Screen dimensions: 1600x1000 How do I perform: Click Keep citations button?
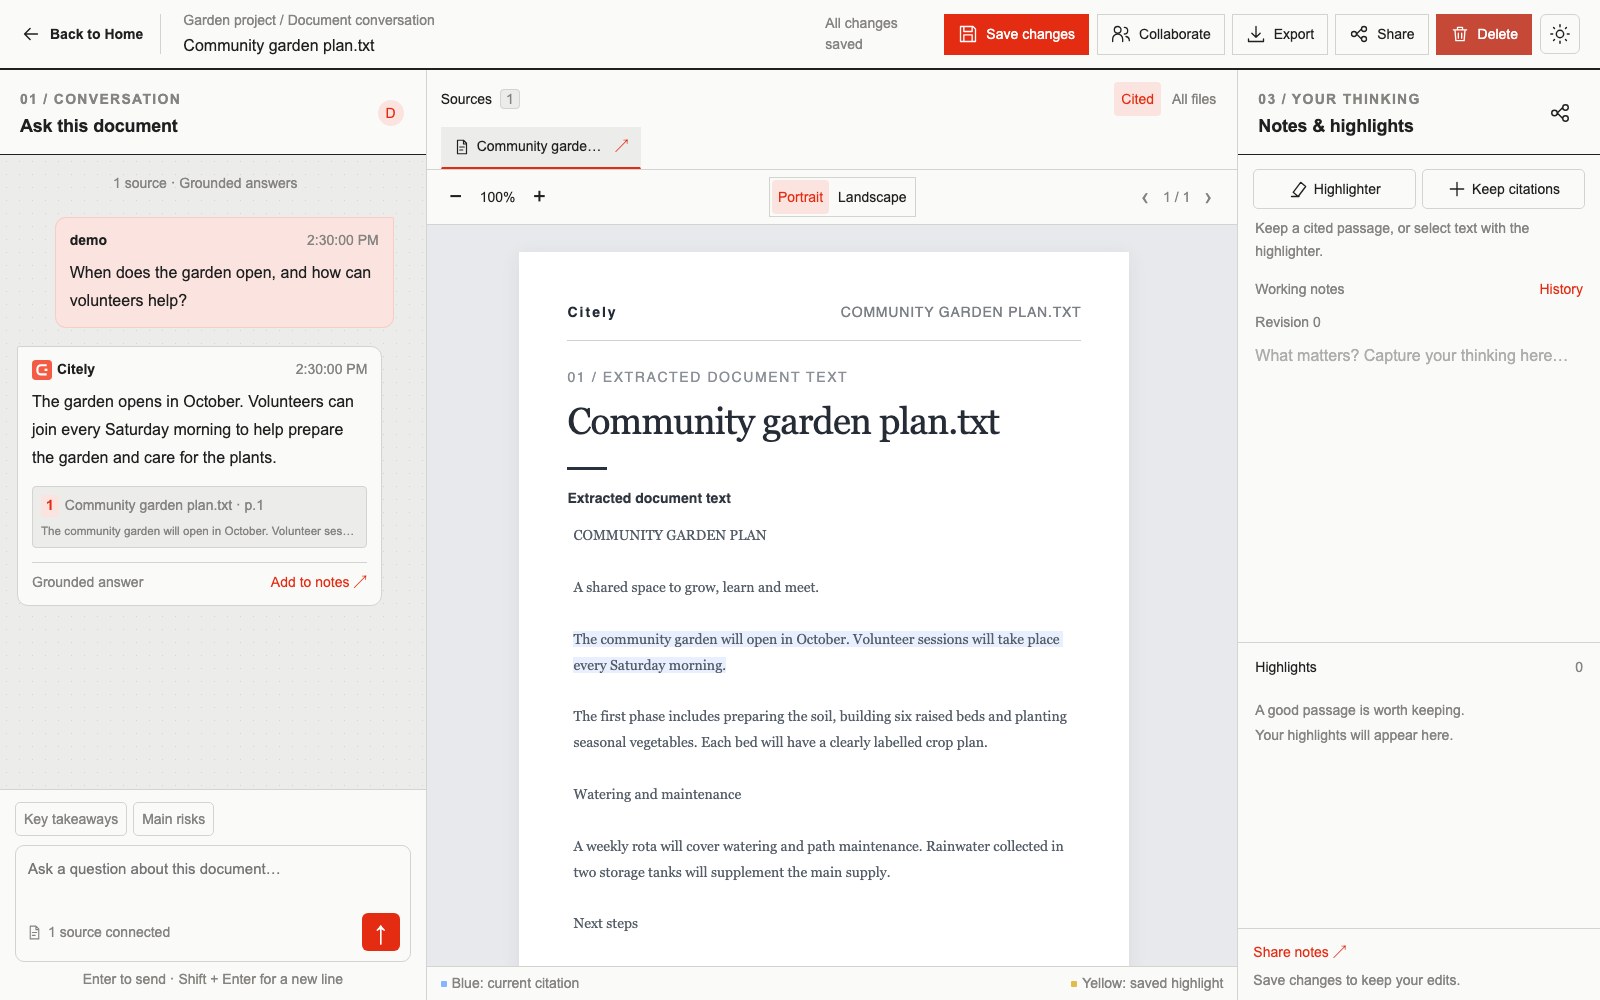pos(1503,189)
